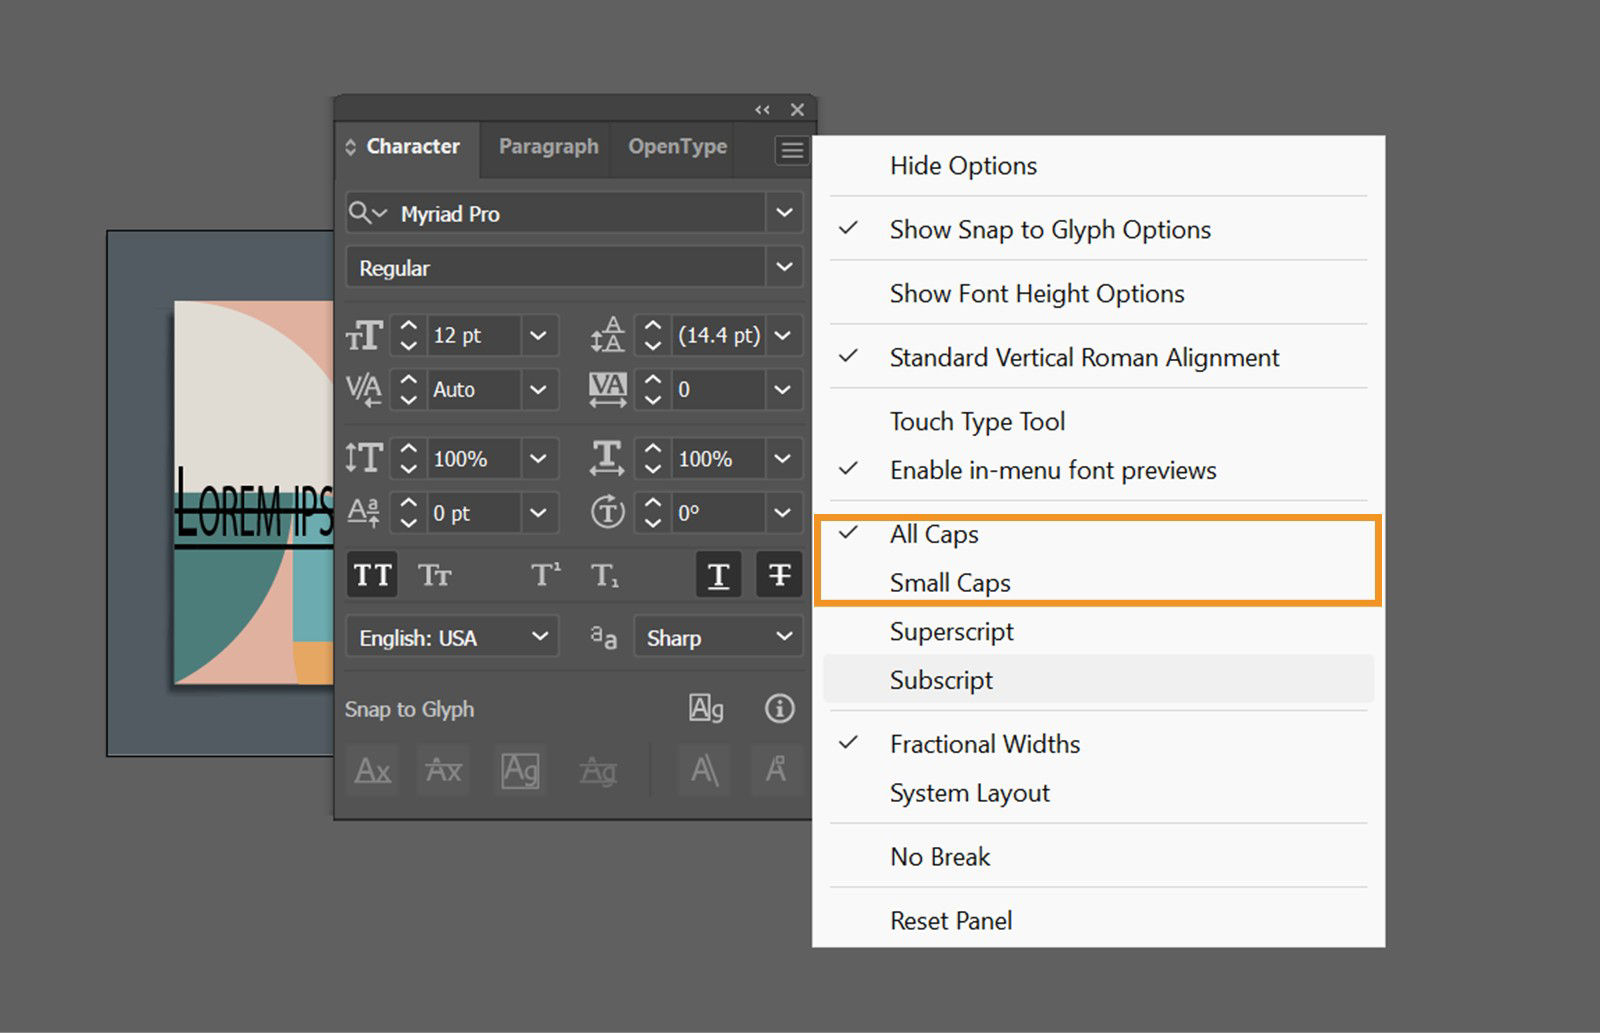
Task: Uncheck Fractional Widths
Action: 1098,744
